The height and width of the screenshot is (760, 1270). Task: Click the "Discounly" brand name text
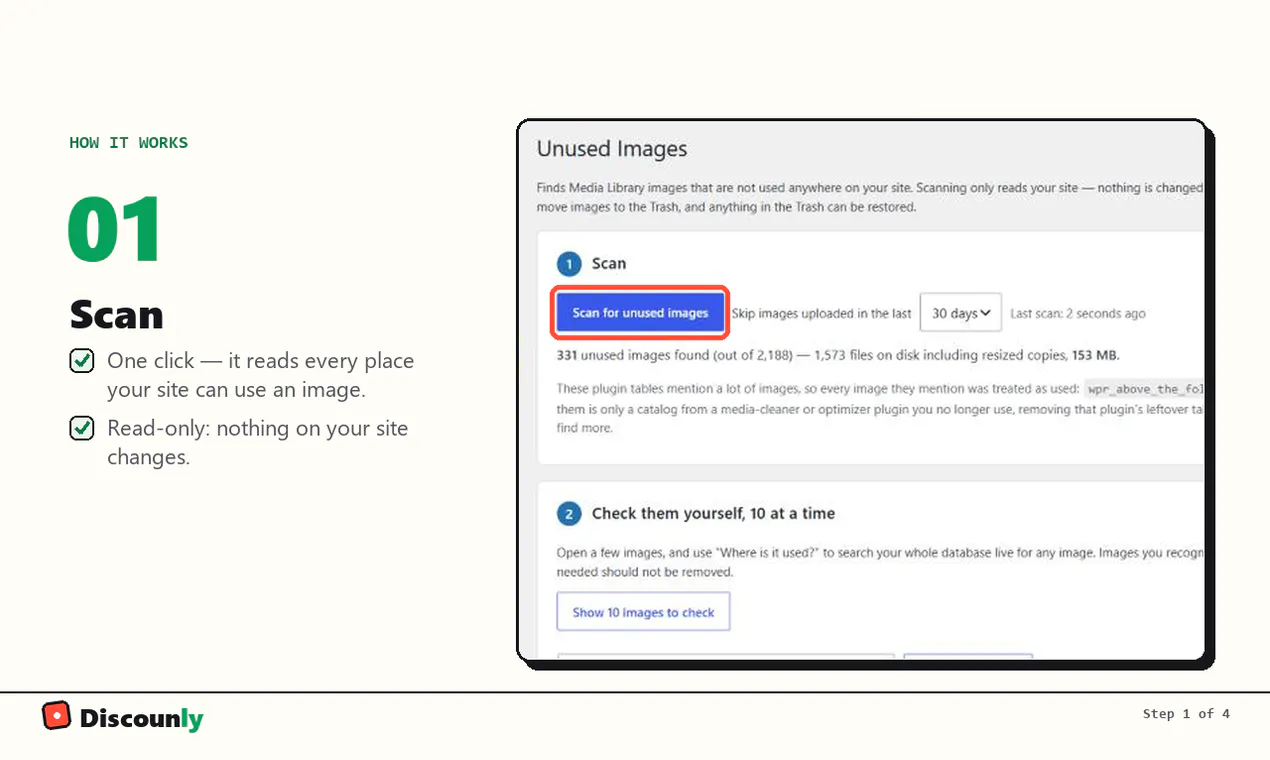[x=141, y=718]
